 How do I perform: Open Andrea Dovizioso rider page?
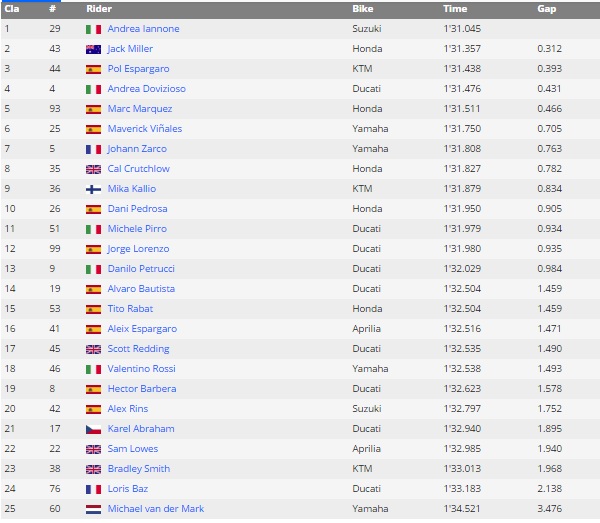146,89
